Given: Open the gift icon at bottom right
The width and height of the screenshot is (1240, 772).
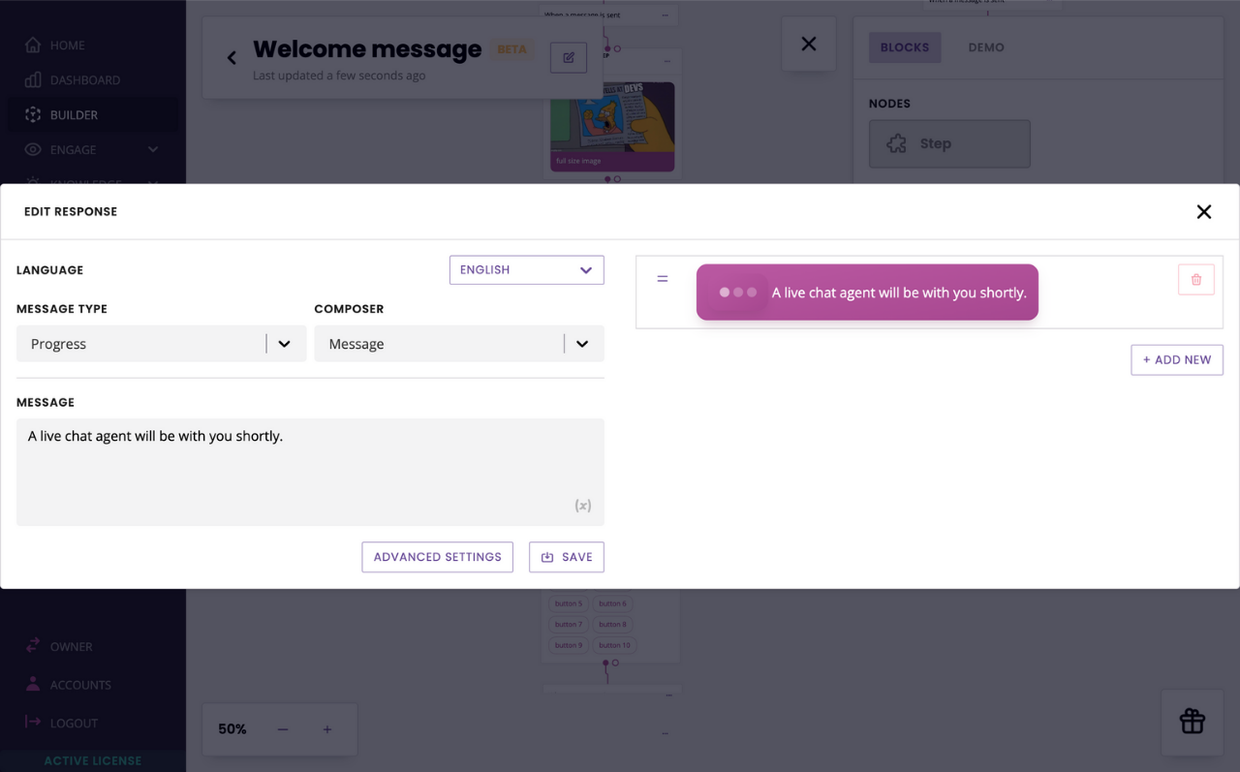Looking at the screenshot, I should tap(1191, 722).
